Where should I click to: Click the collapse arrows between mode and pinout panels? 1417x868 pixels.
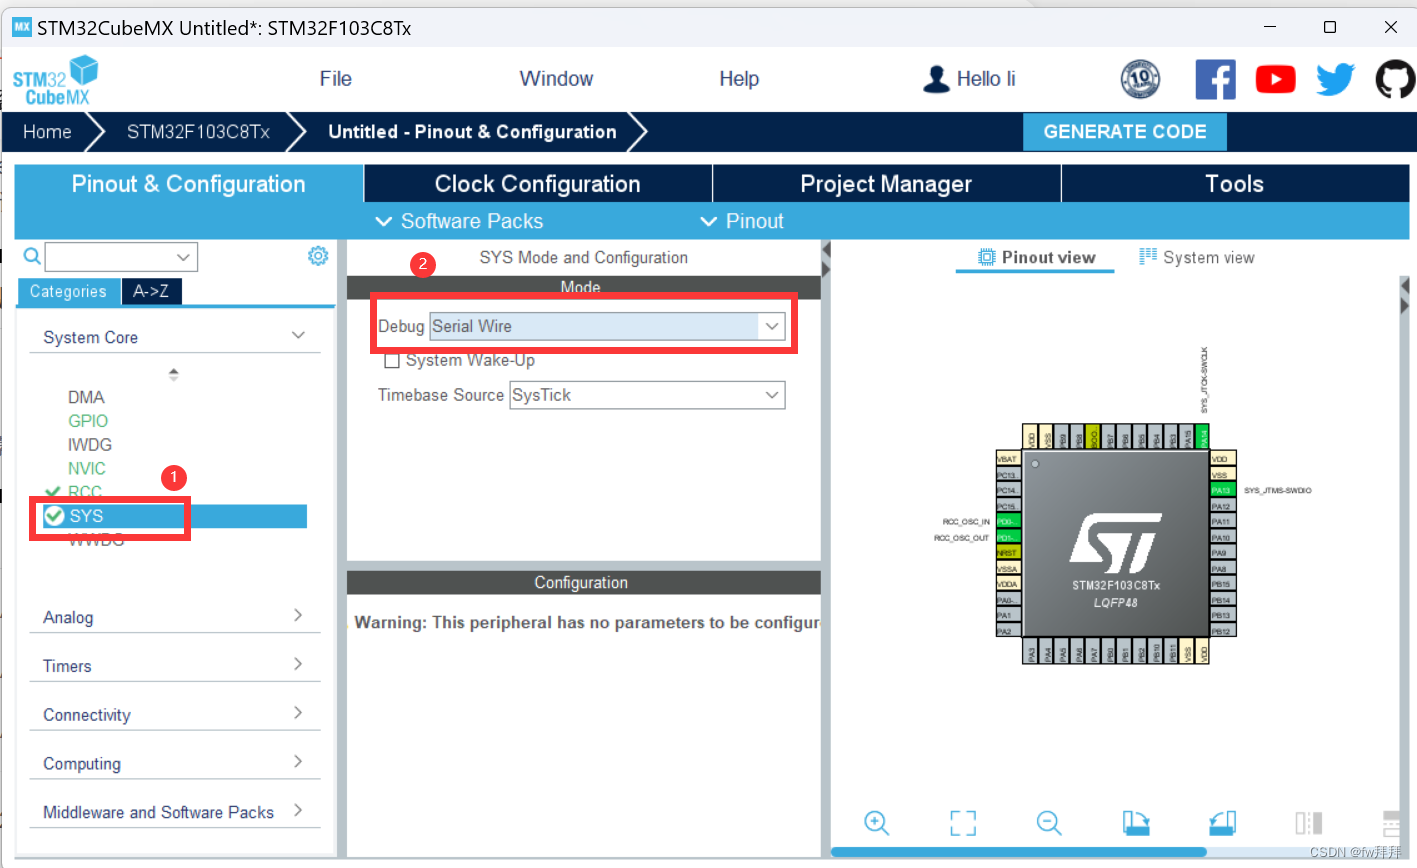826,258
